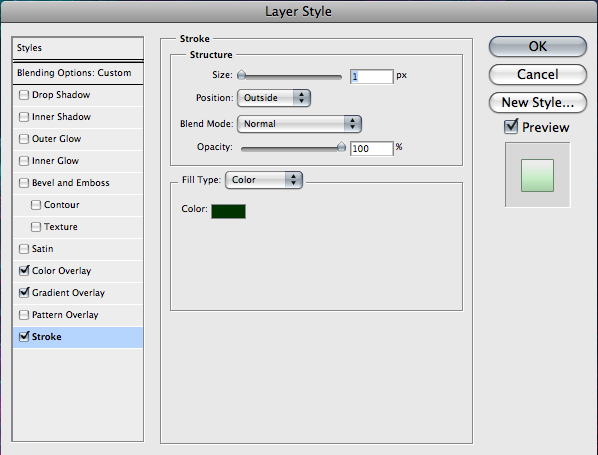598x455 pixels.
Task: Open Bevel and Emboss settings label
Action: 71,183
